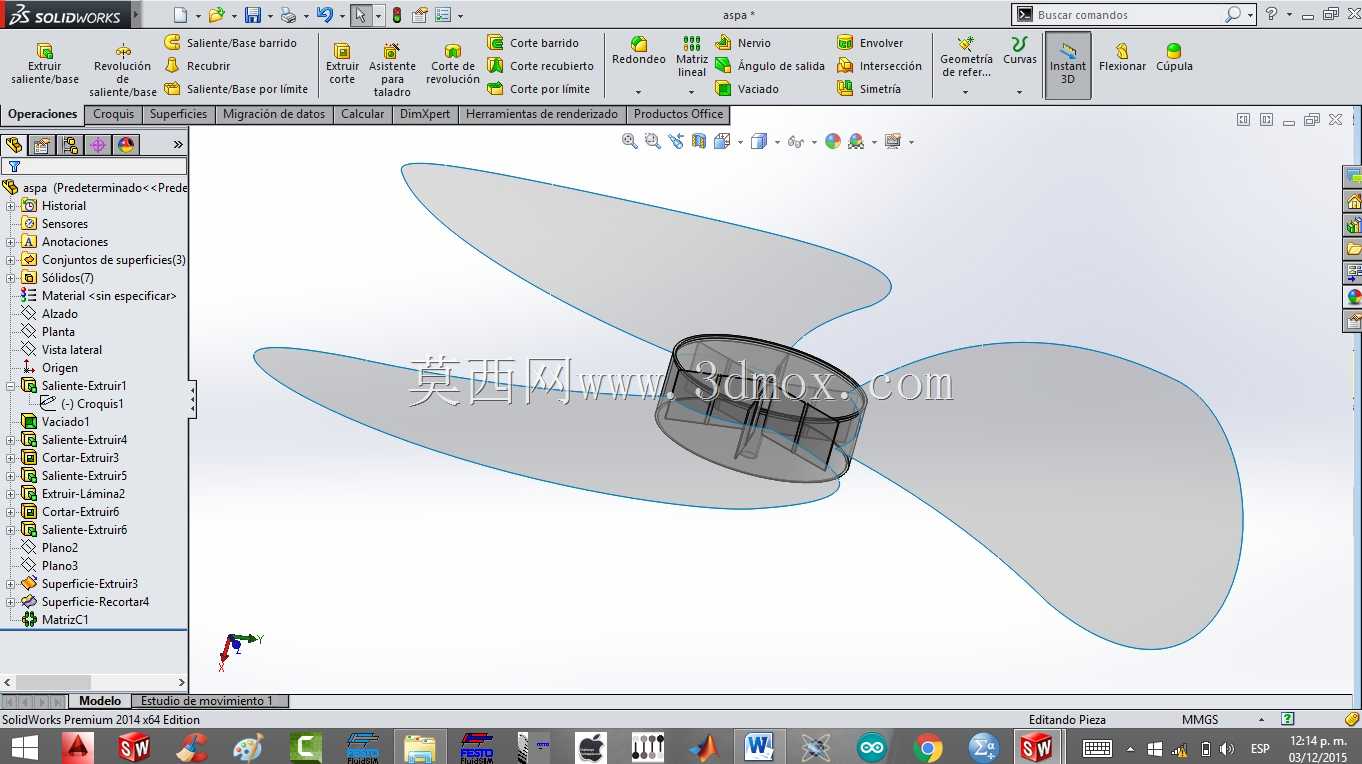Image resolution: width=1362 pixels, height=764 pixels.
Task: Open the unit system dropdown beside MMGS
Action: [x=1261, y=719]
